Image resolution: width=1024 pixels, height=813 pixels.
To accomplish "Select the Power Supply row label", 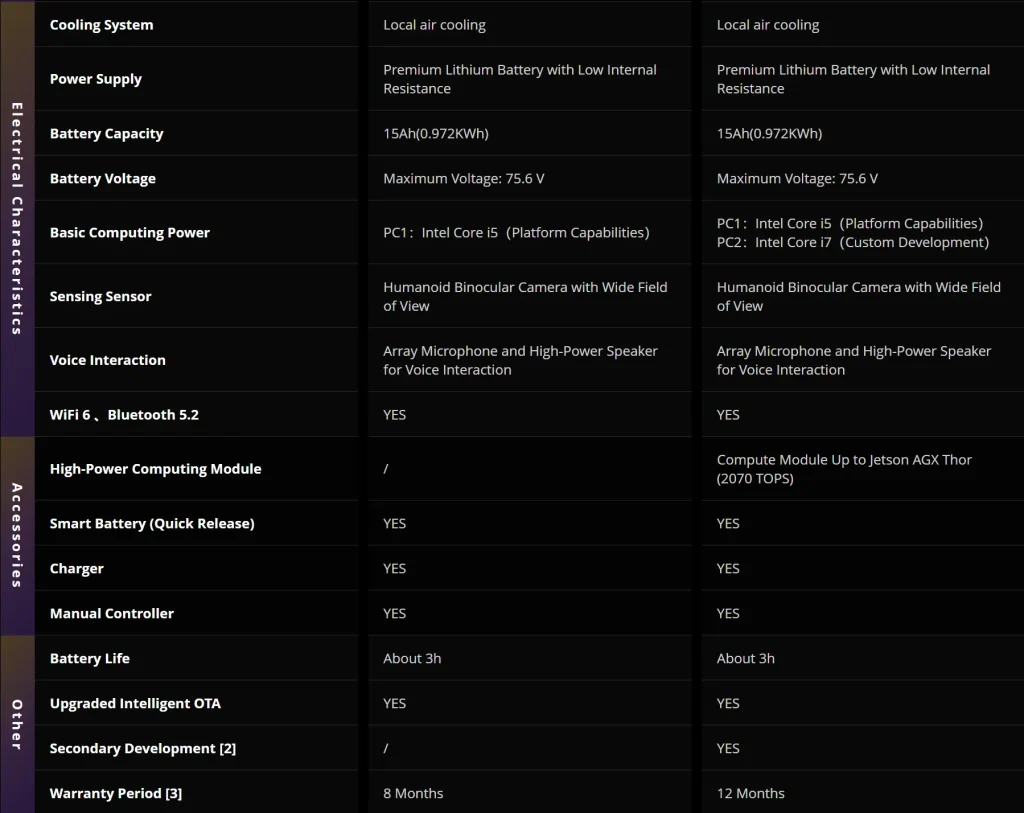I will 96,79.
